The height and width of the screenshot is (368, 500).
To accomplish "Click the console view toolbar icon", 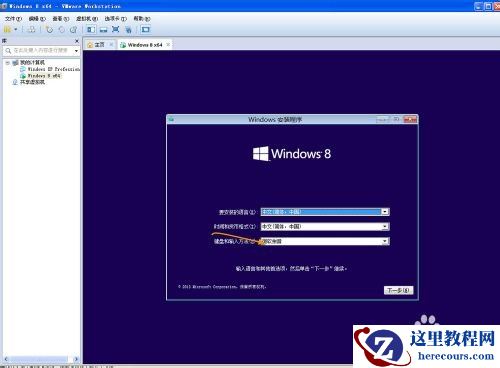I will click(x=146, y=30).
